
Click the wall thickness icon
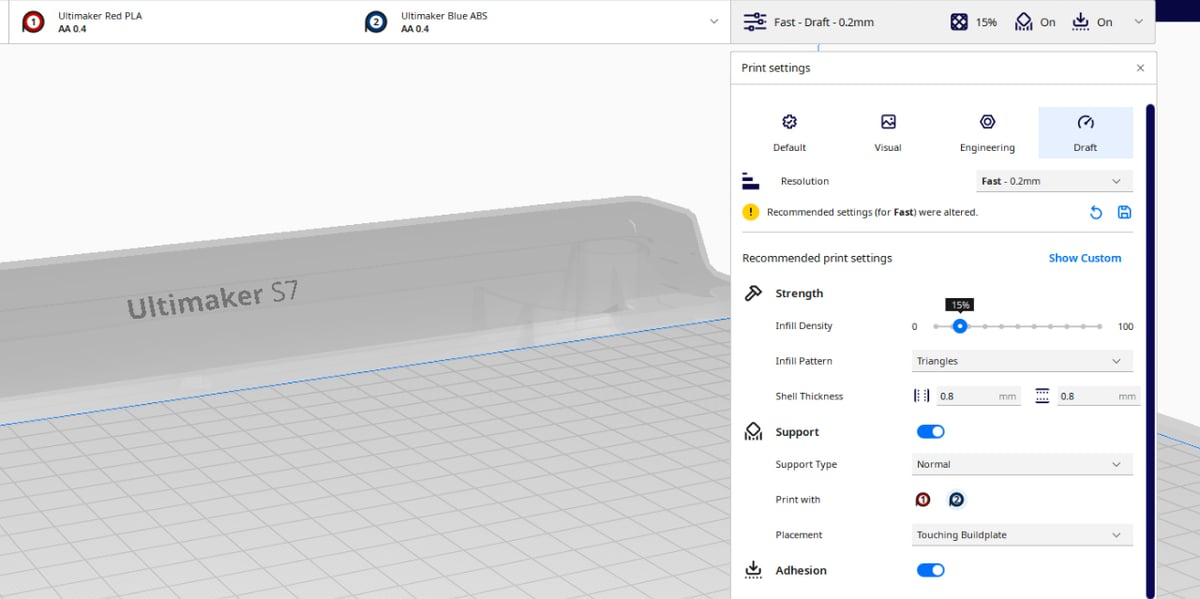[x=921, y=396]
